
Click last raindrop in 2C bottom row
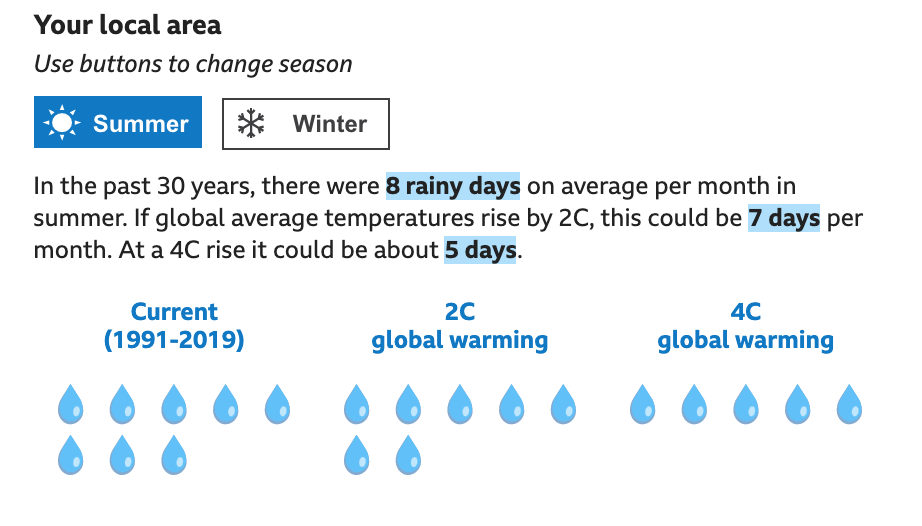[x=408, y=454]
